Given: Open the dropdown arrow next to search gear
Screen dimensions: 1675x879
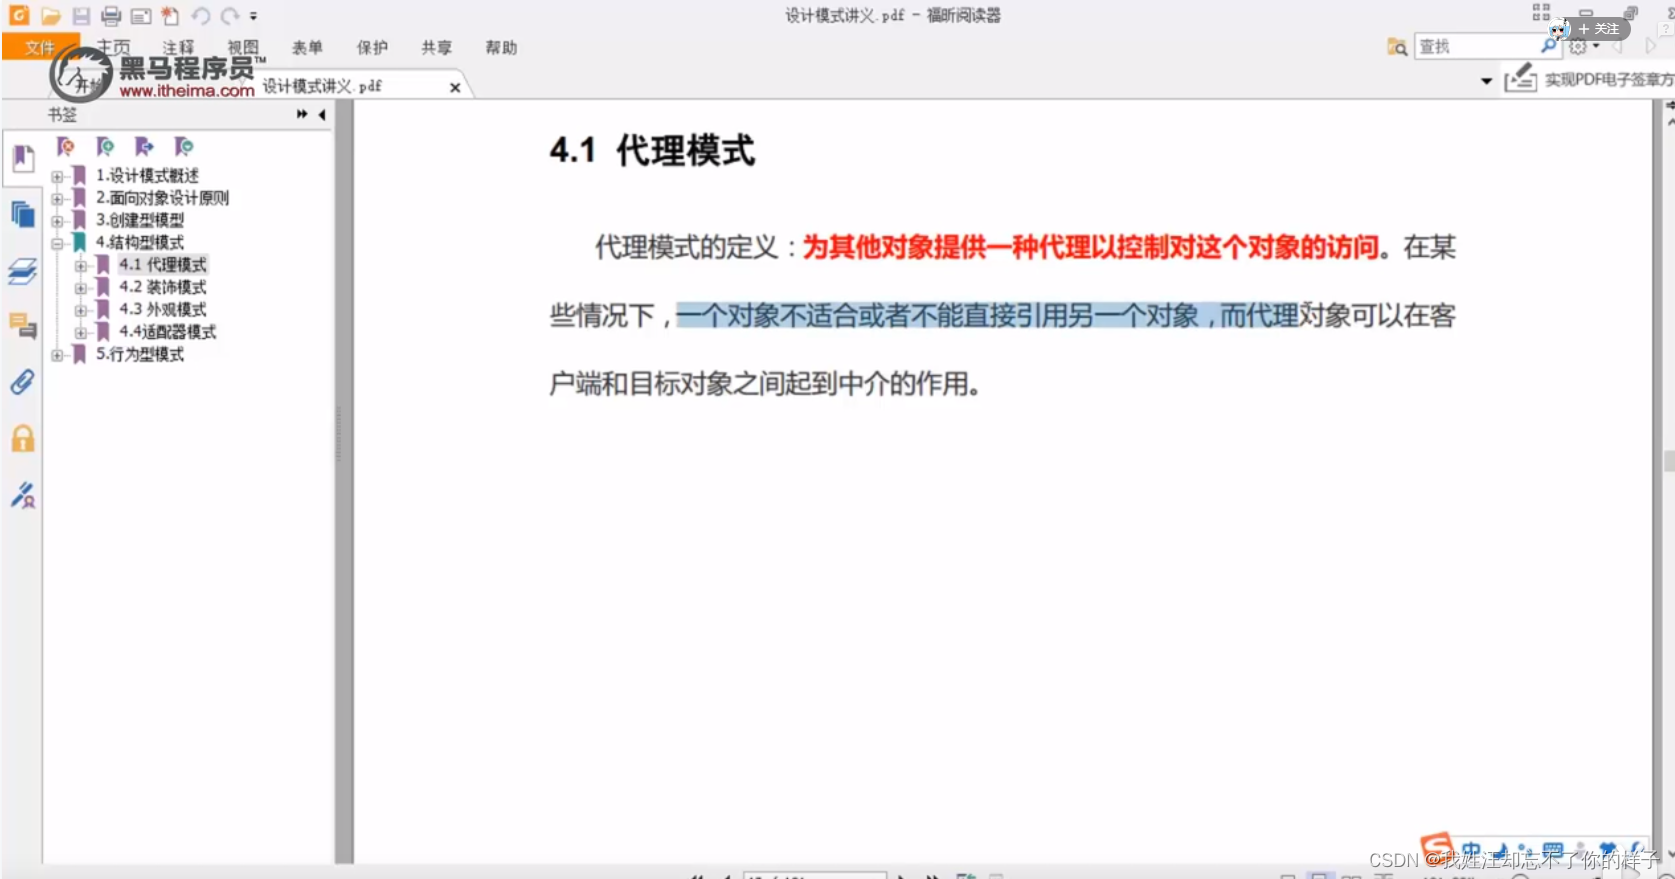Looking at the screenshot, I should tap(1596, 47).
